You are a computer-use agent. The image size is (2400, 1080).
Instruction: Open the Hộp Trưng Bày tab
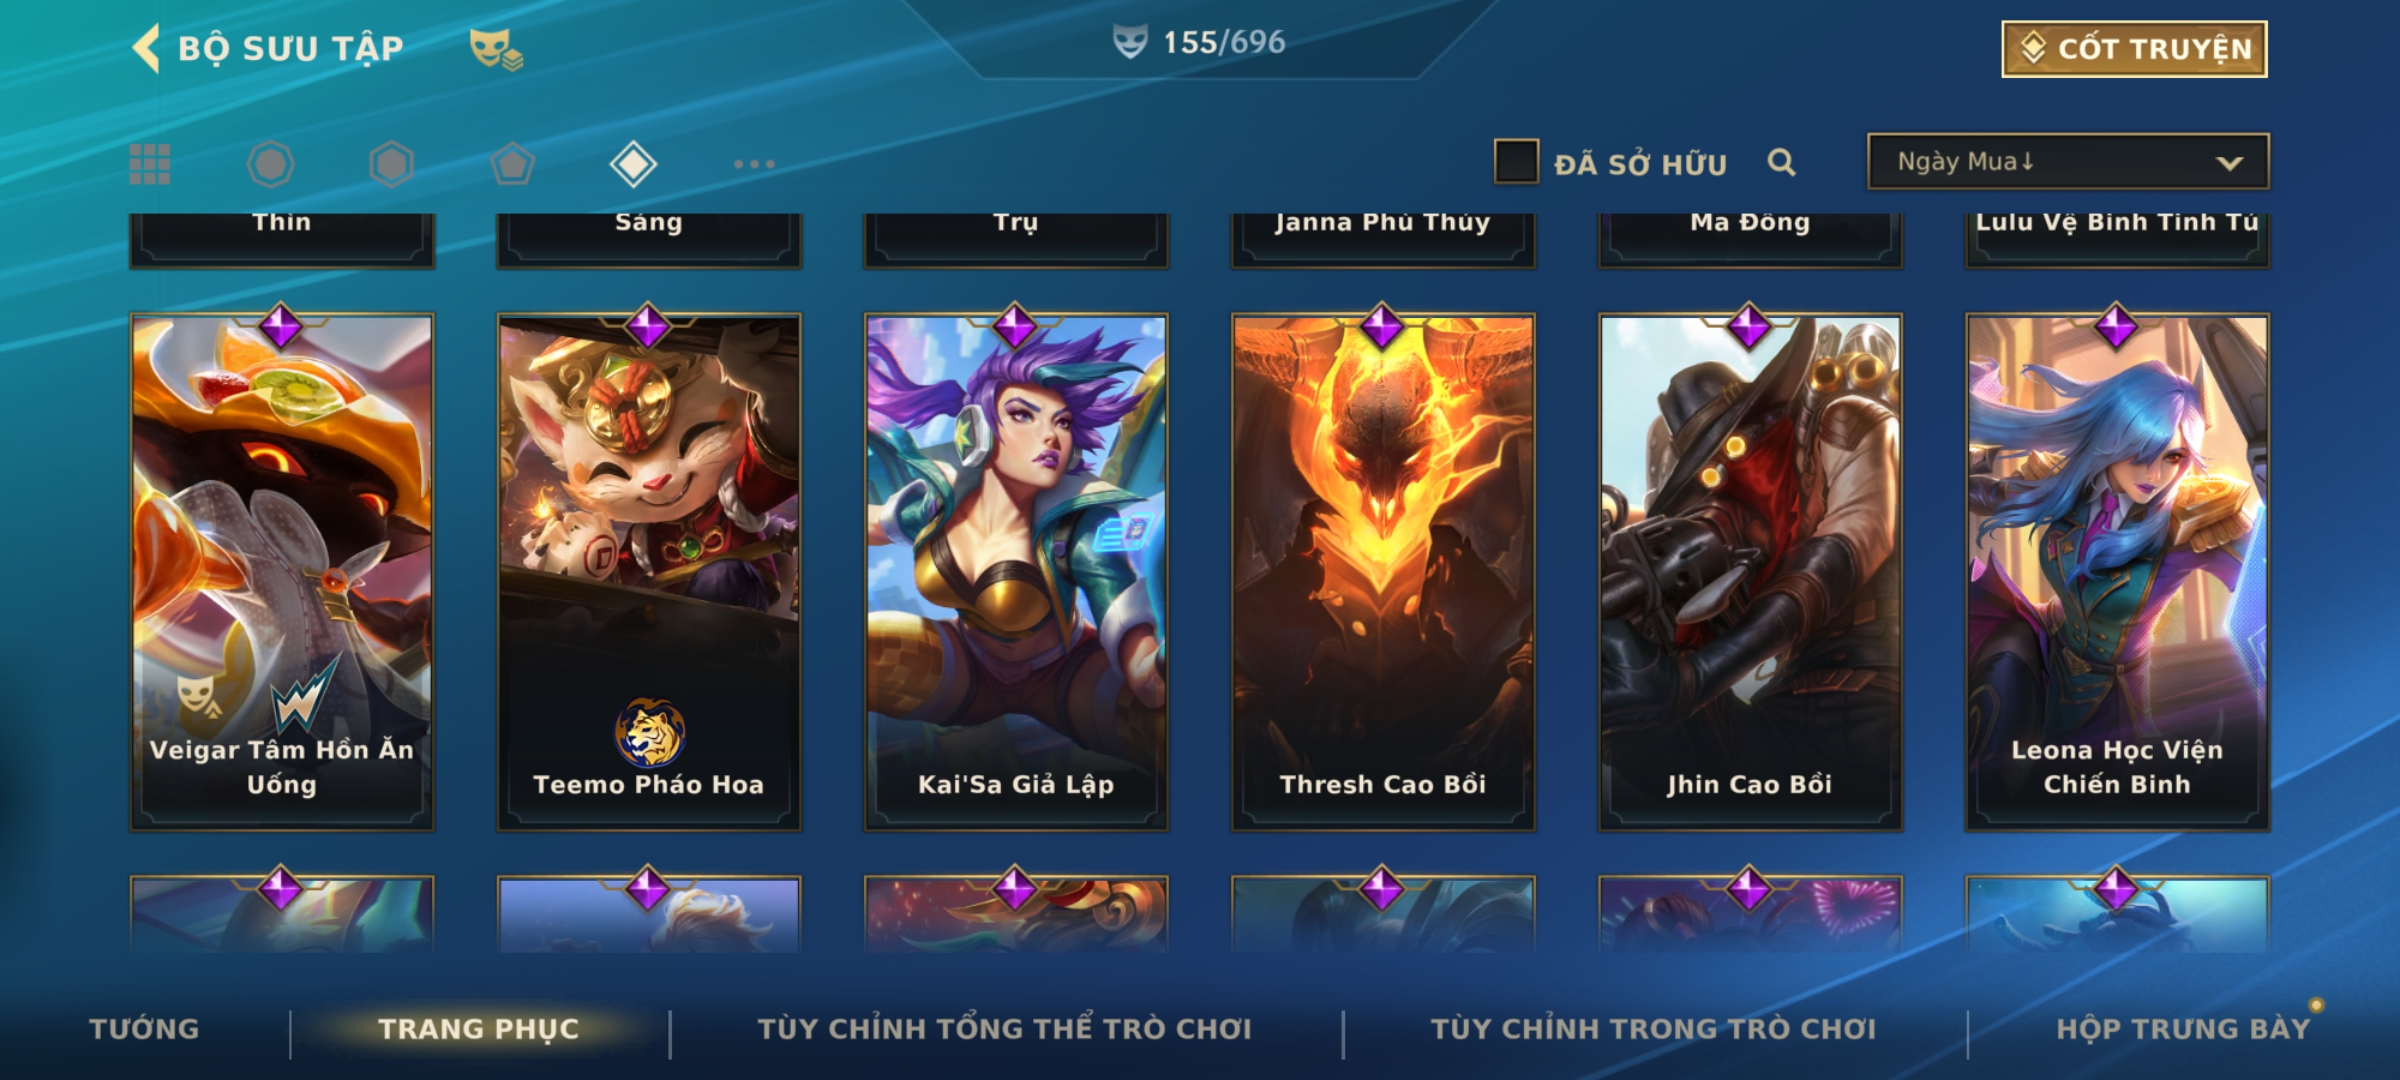tap(2183, 1029)
